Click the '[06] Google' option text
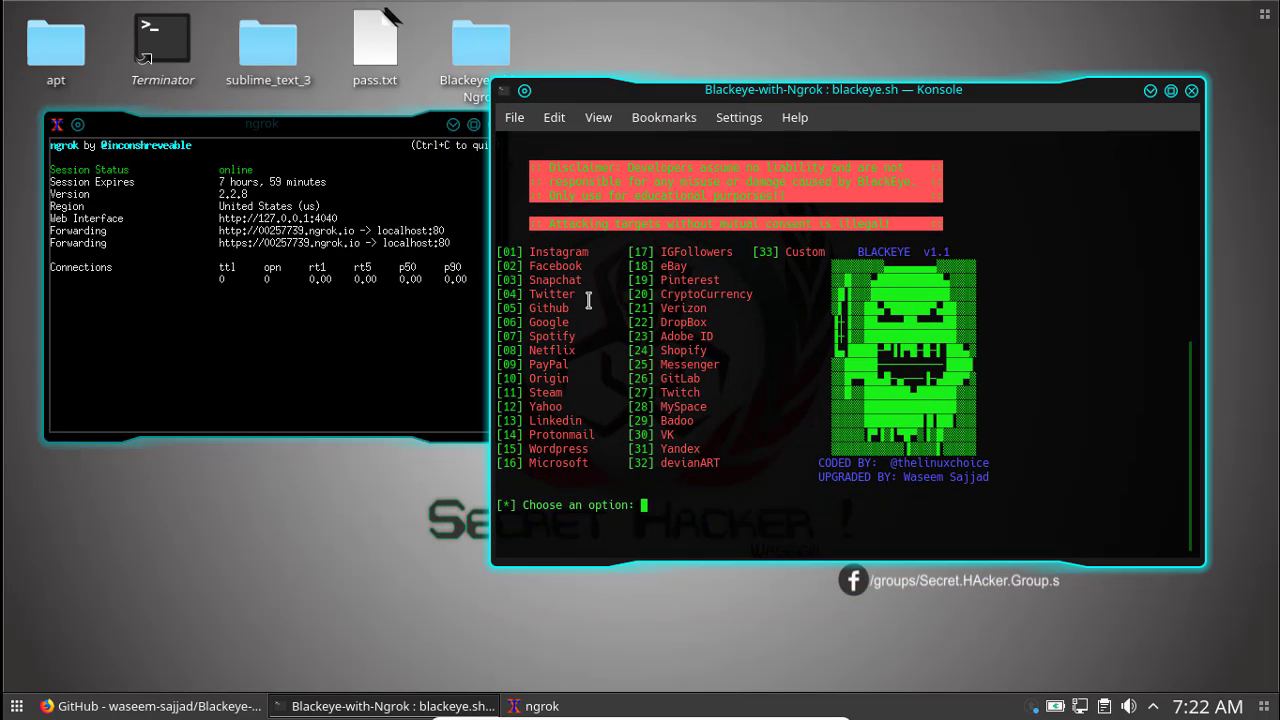The image size is (1280, 720). click(x=533, y=322)
